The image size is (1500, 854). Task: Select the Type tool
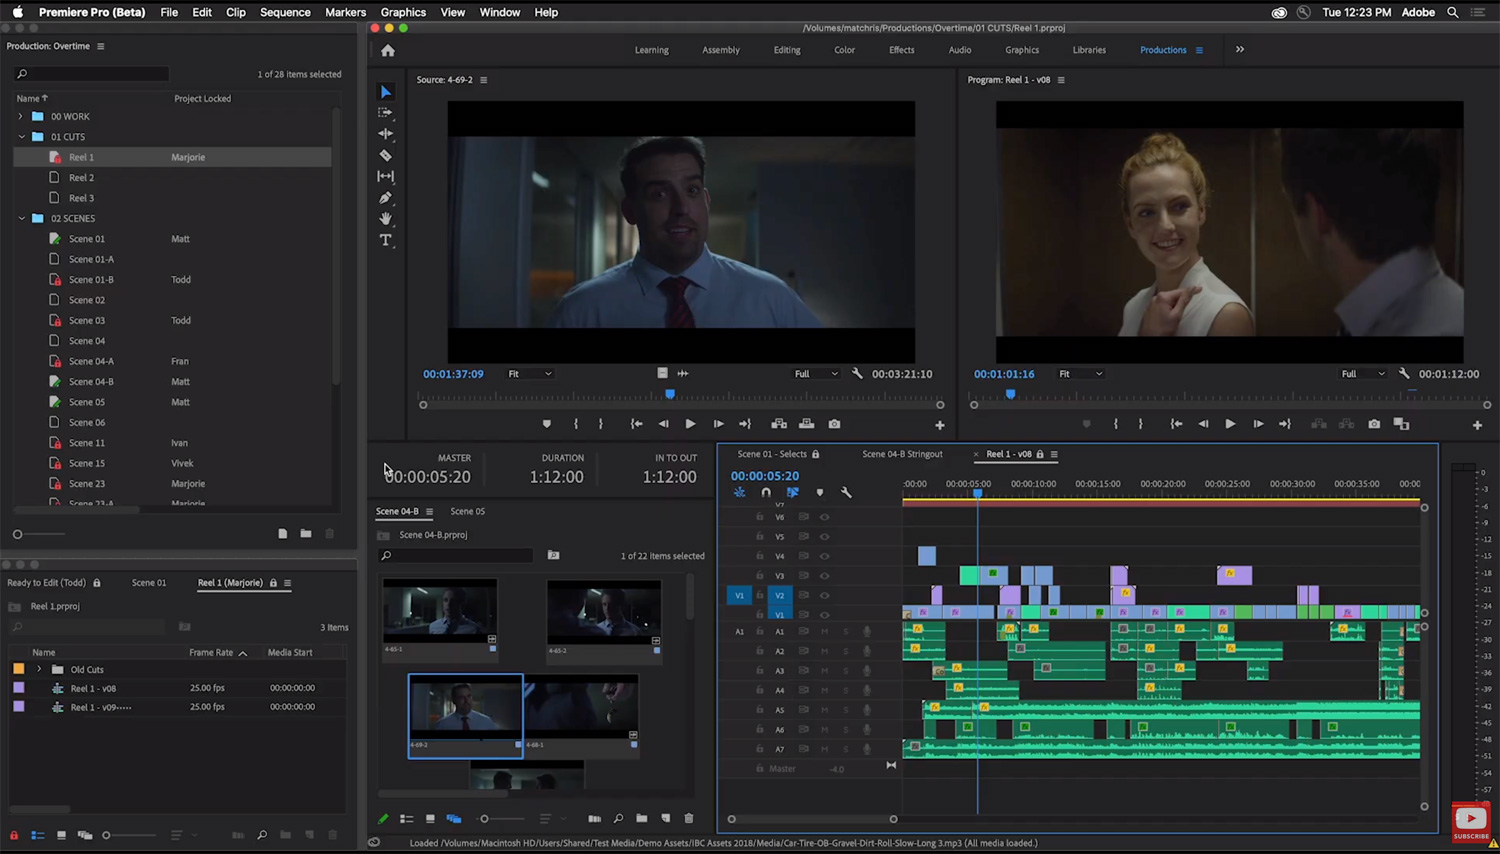point(386,240)
